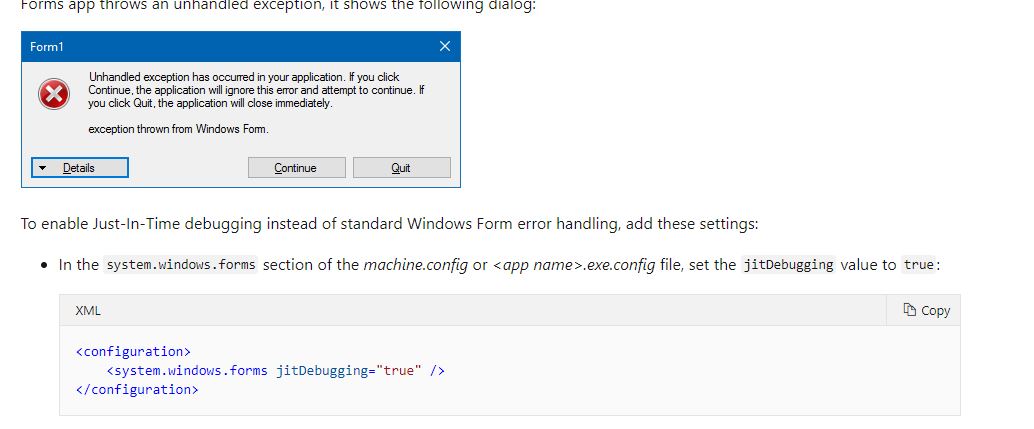Click the Form1 title bar text

click(47, 47)
